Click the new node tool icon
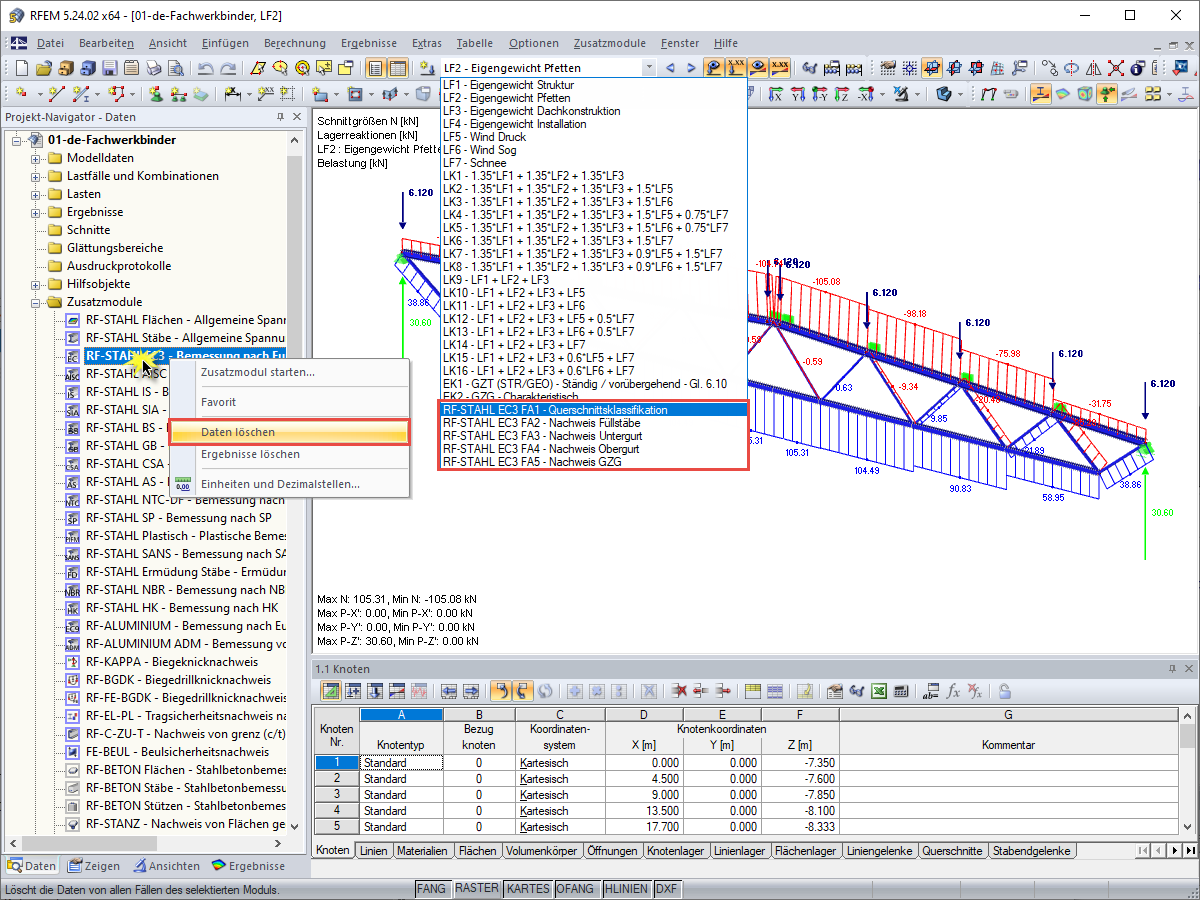Image resolution: width=1200 pixels, height=900 pixels. click(x=21, y=94)
